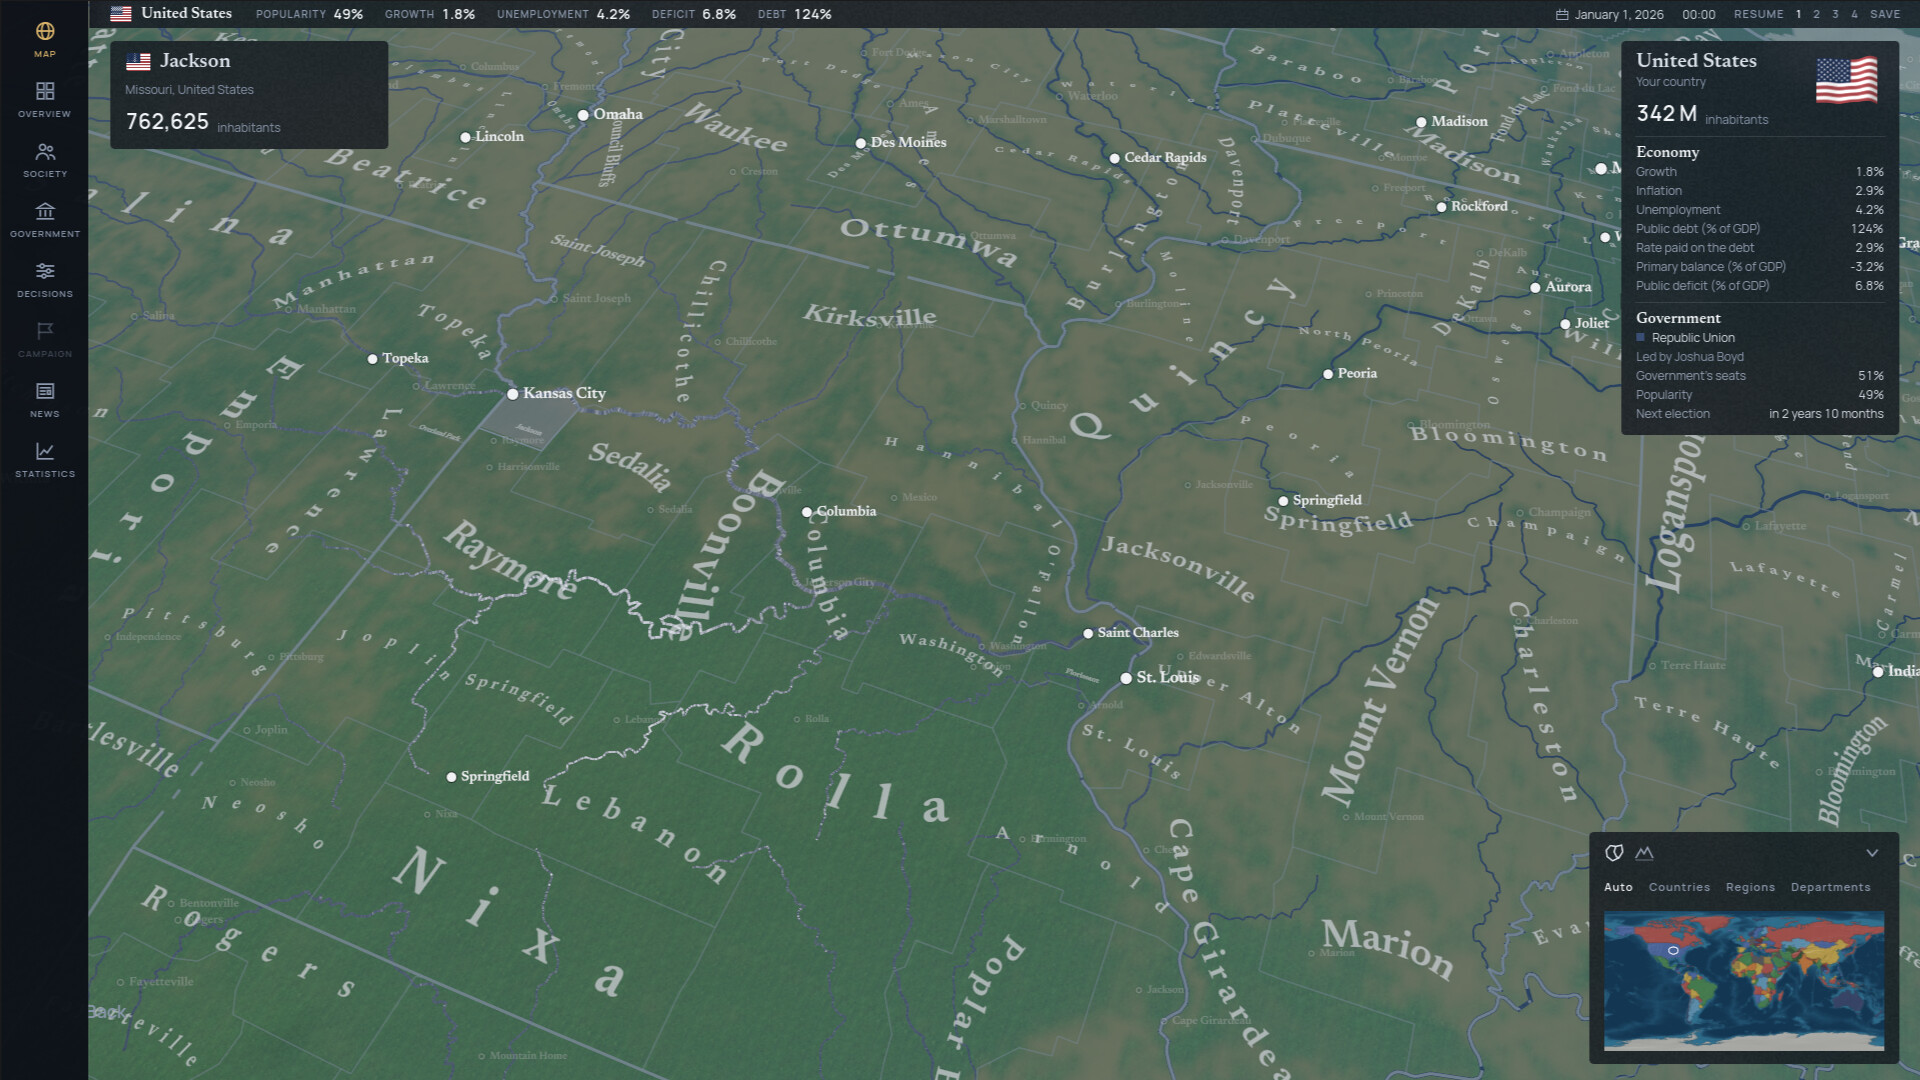Open the Society section icon

click(45, 151)
